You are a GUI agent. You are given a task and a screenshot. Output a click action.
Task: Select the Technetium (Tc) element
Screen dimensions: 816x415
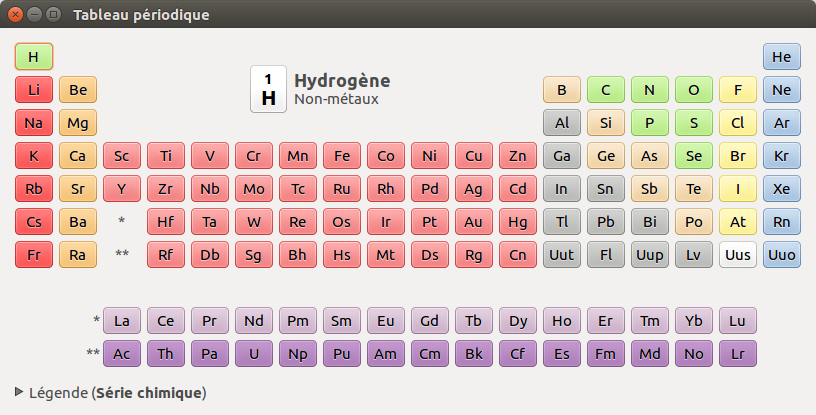coord(298,188)
